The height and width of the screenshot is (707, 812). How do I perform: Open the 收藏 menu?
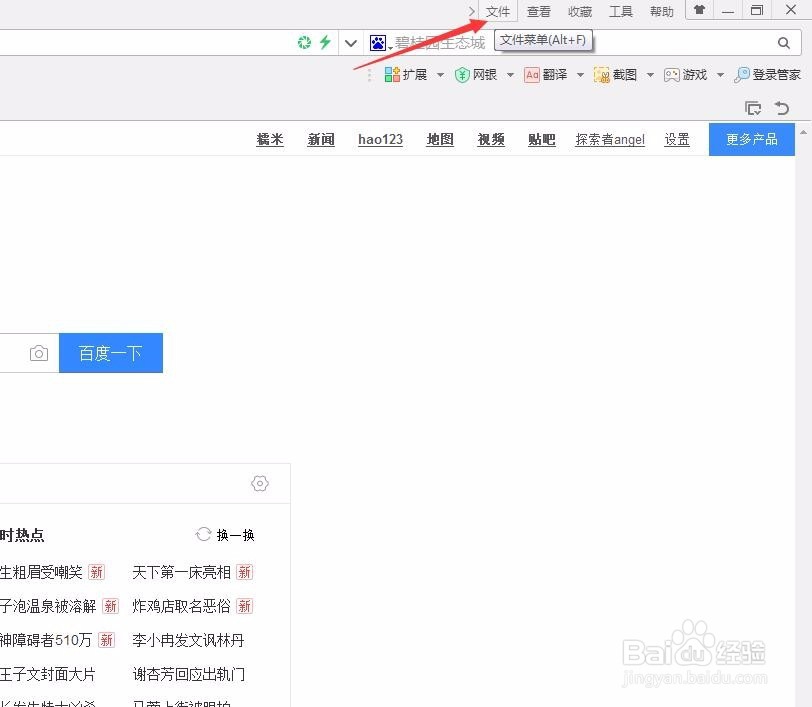pos(579,11)
